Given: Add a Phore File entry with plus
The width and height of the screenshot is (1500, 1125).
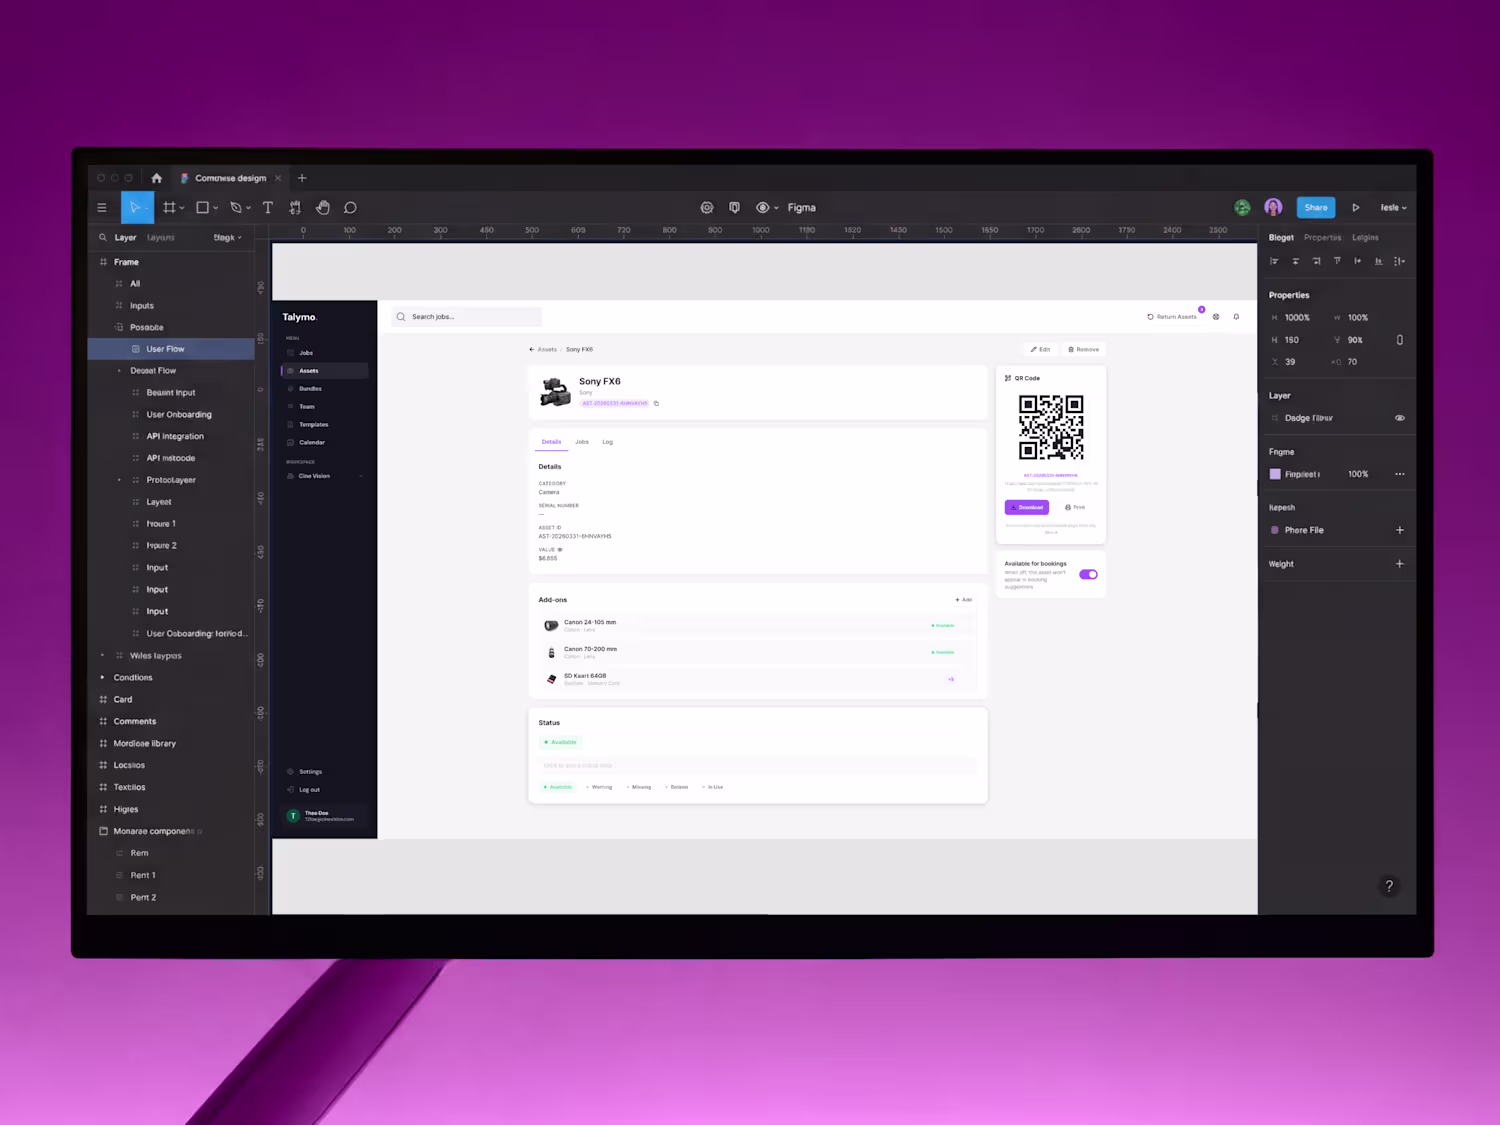Looking at the screenshot, I should 1399,530.
